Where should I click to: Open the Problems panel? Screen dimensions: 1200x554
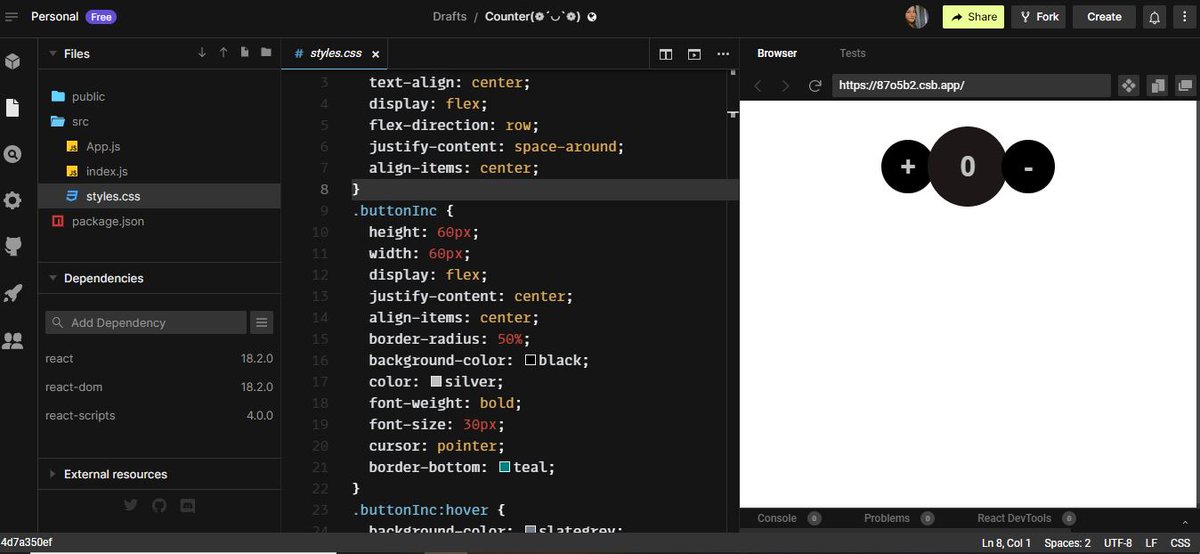pos(887,518)
